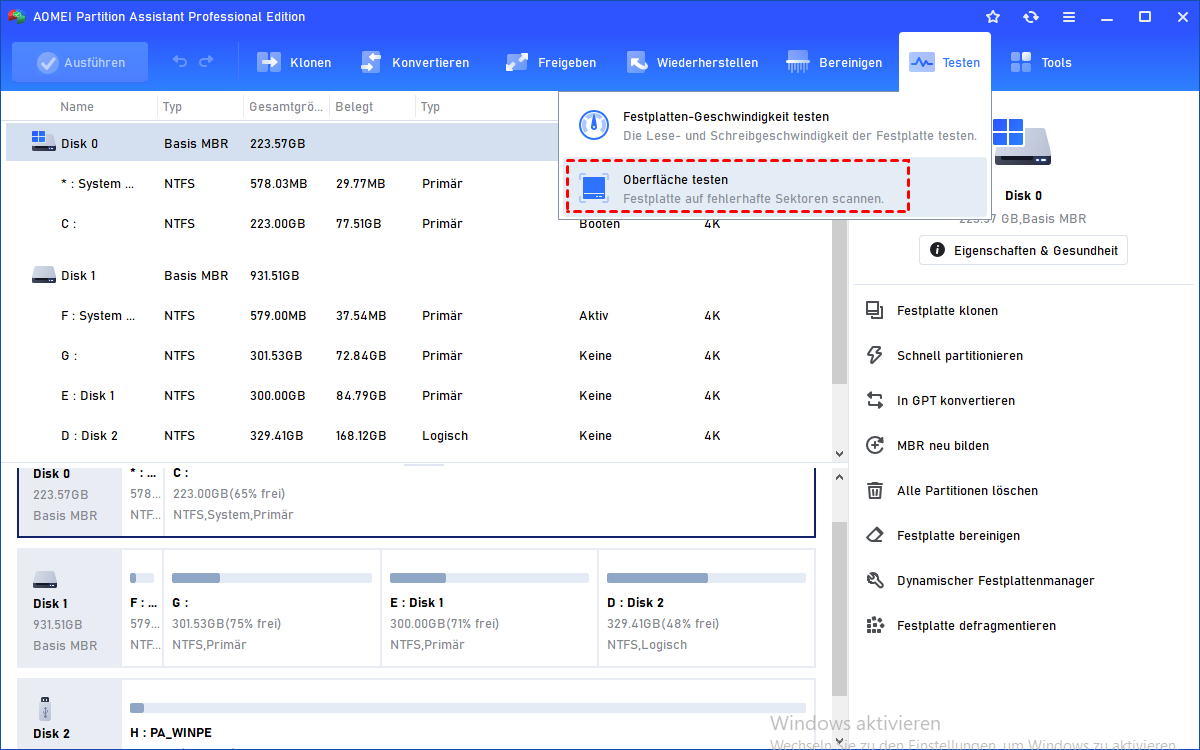Click Alle Partitionen löschen option
Image resolution: width=1200 pixels, height=750 pixels.
tap(967, 491)
